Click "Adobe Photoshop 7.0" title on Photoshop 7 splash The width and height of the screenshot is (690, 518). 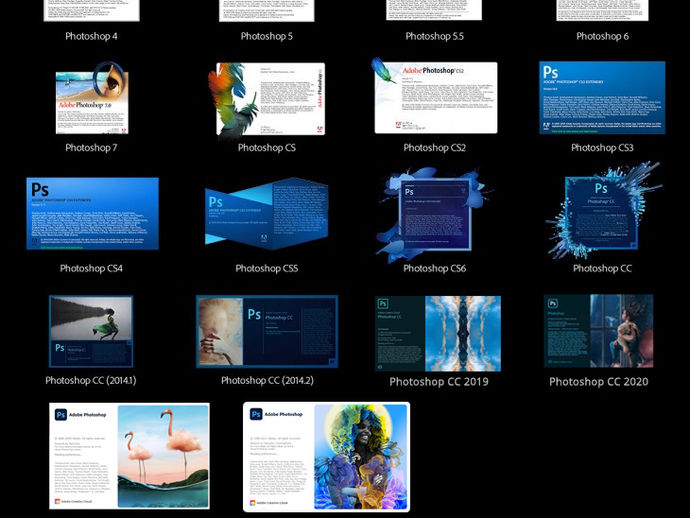point(85,105)
